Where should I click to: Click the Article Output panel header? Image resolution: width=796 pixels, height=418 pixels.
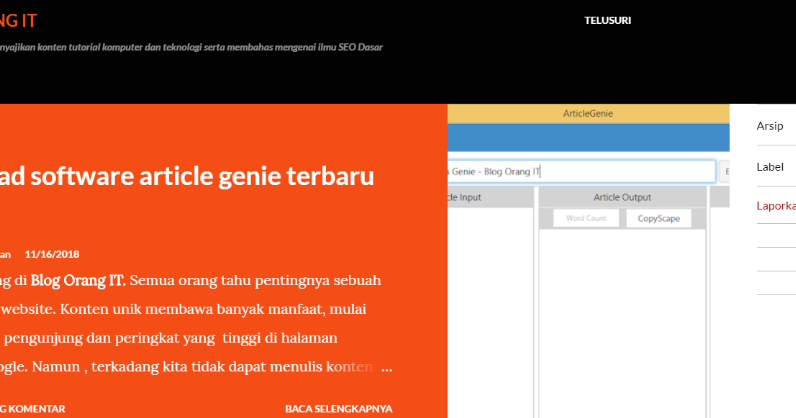(622, 197)
